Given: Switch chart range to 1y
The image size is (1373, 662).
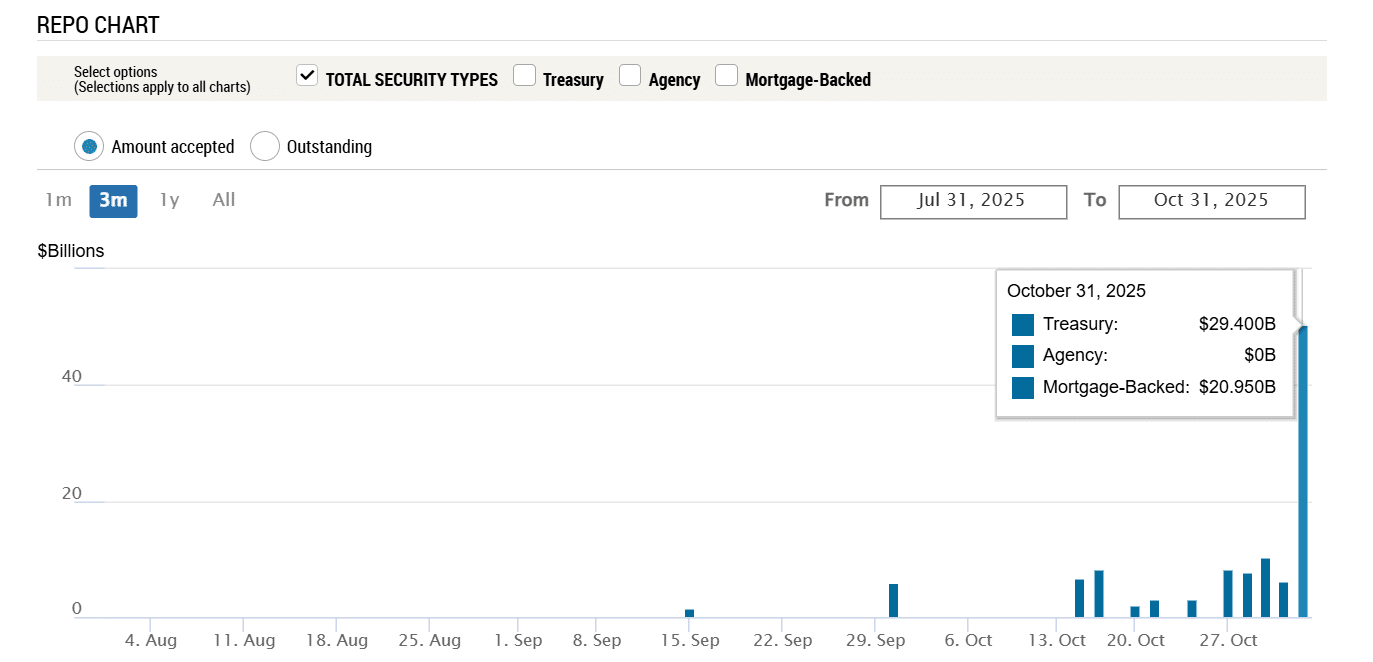Looking at the screenshot, I should [x=169, y=200].
